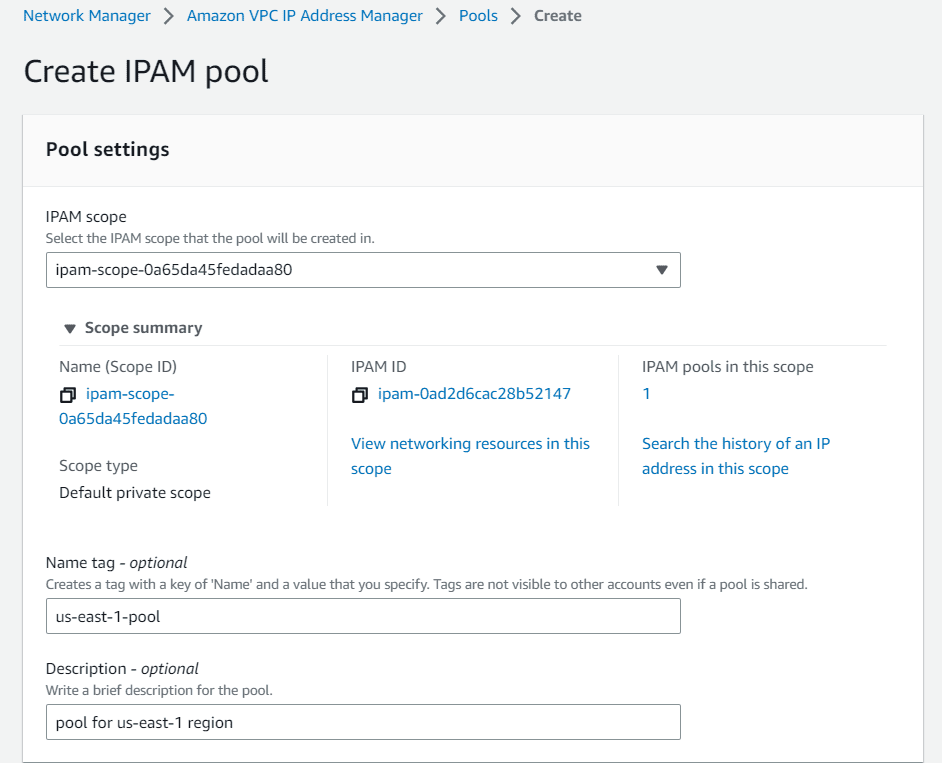Click the chevron before the Create breadcrumb
The image size is (942, 763).
tap(515, 16)
